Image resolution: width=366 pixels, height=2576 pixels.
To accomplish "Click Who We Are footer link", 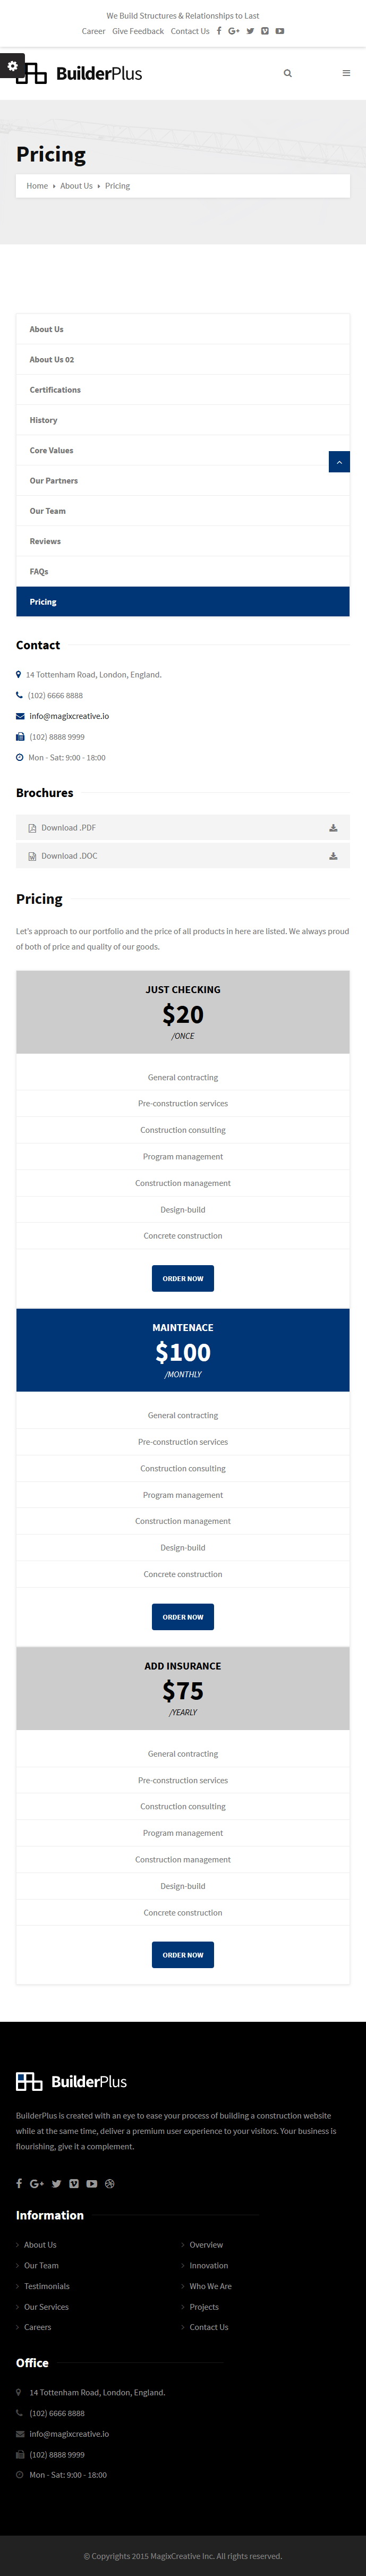I will pos(210,2286).
